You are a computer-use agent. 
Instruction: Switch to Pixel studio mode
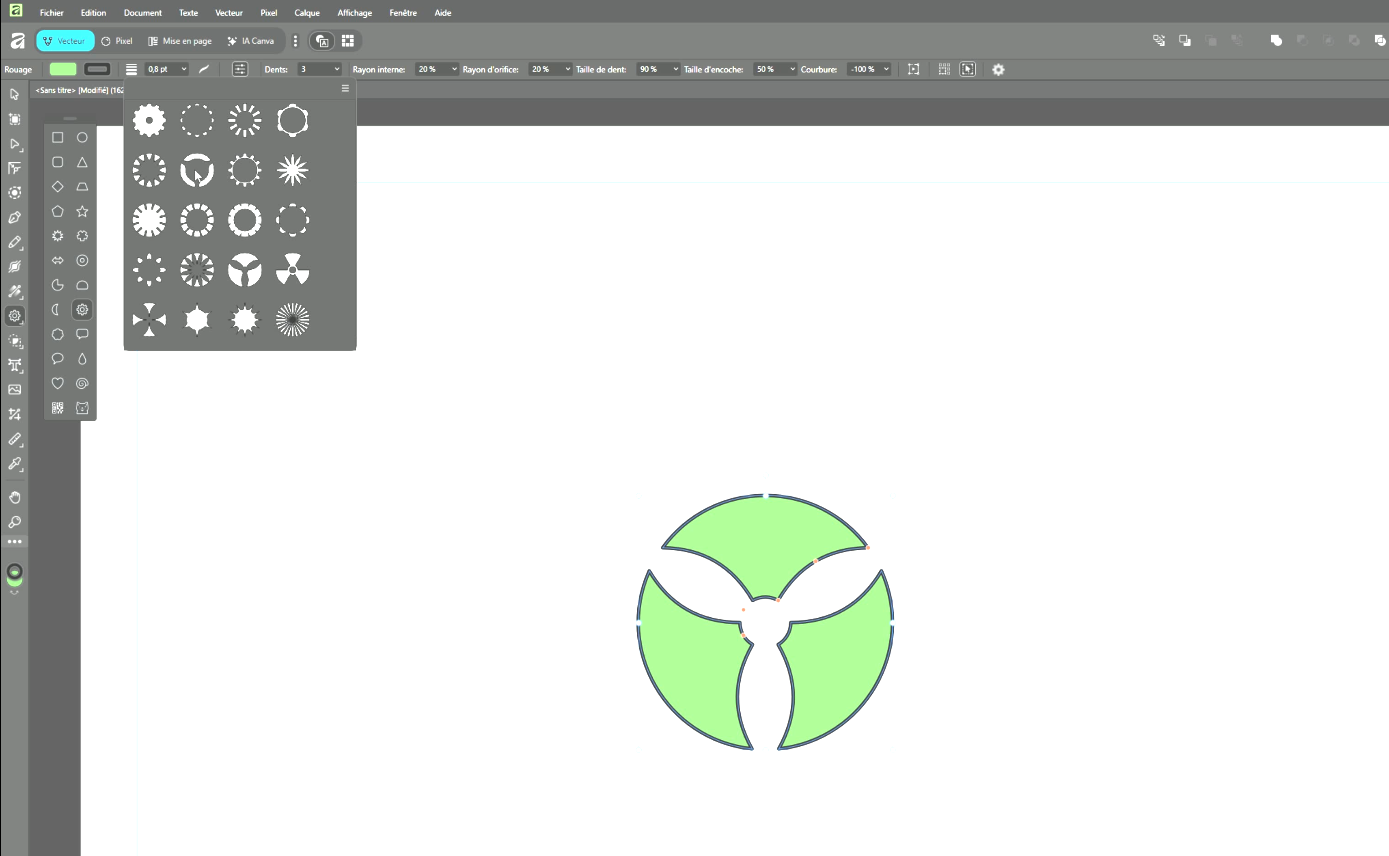pos(117,41)
